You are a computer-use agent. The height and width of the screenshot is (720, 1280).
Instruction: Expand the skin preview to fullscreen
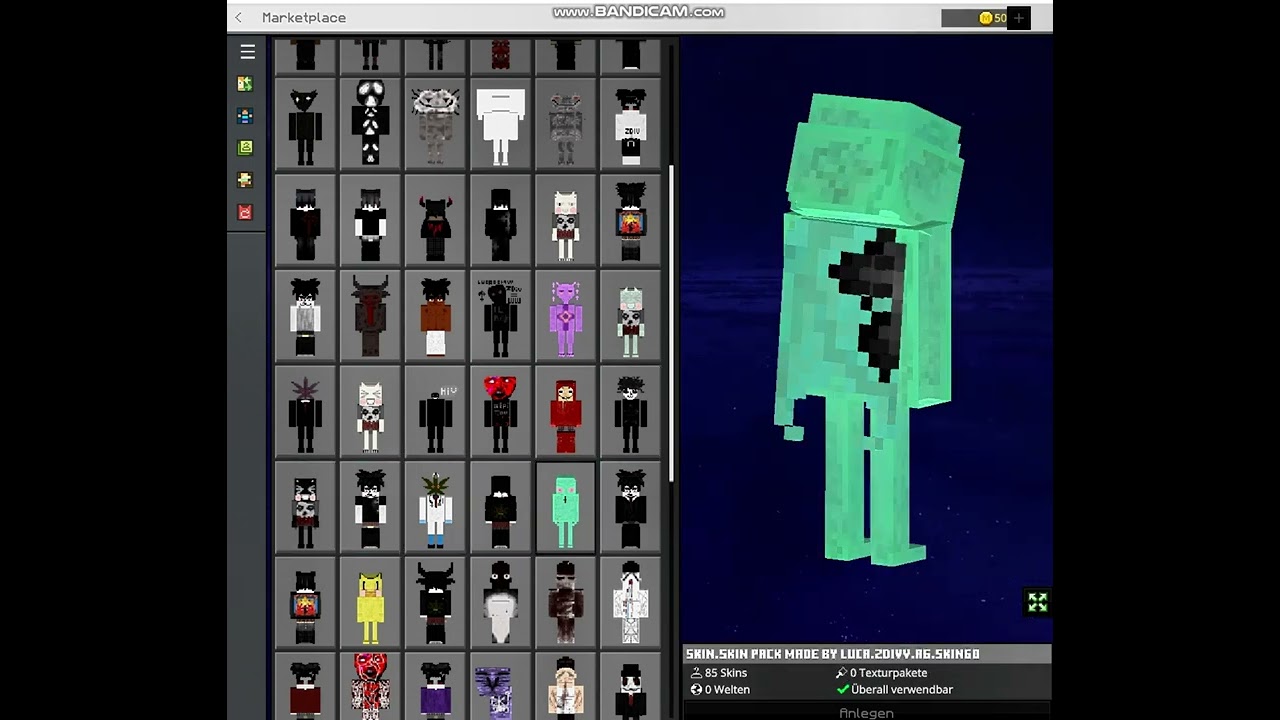tap(1037, 602)
